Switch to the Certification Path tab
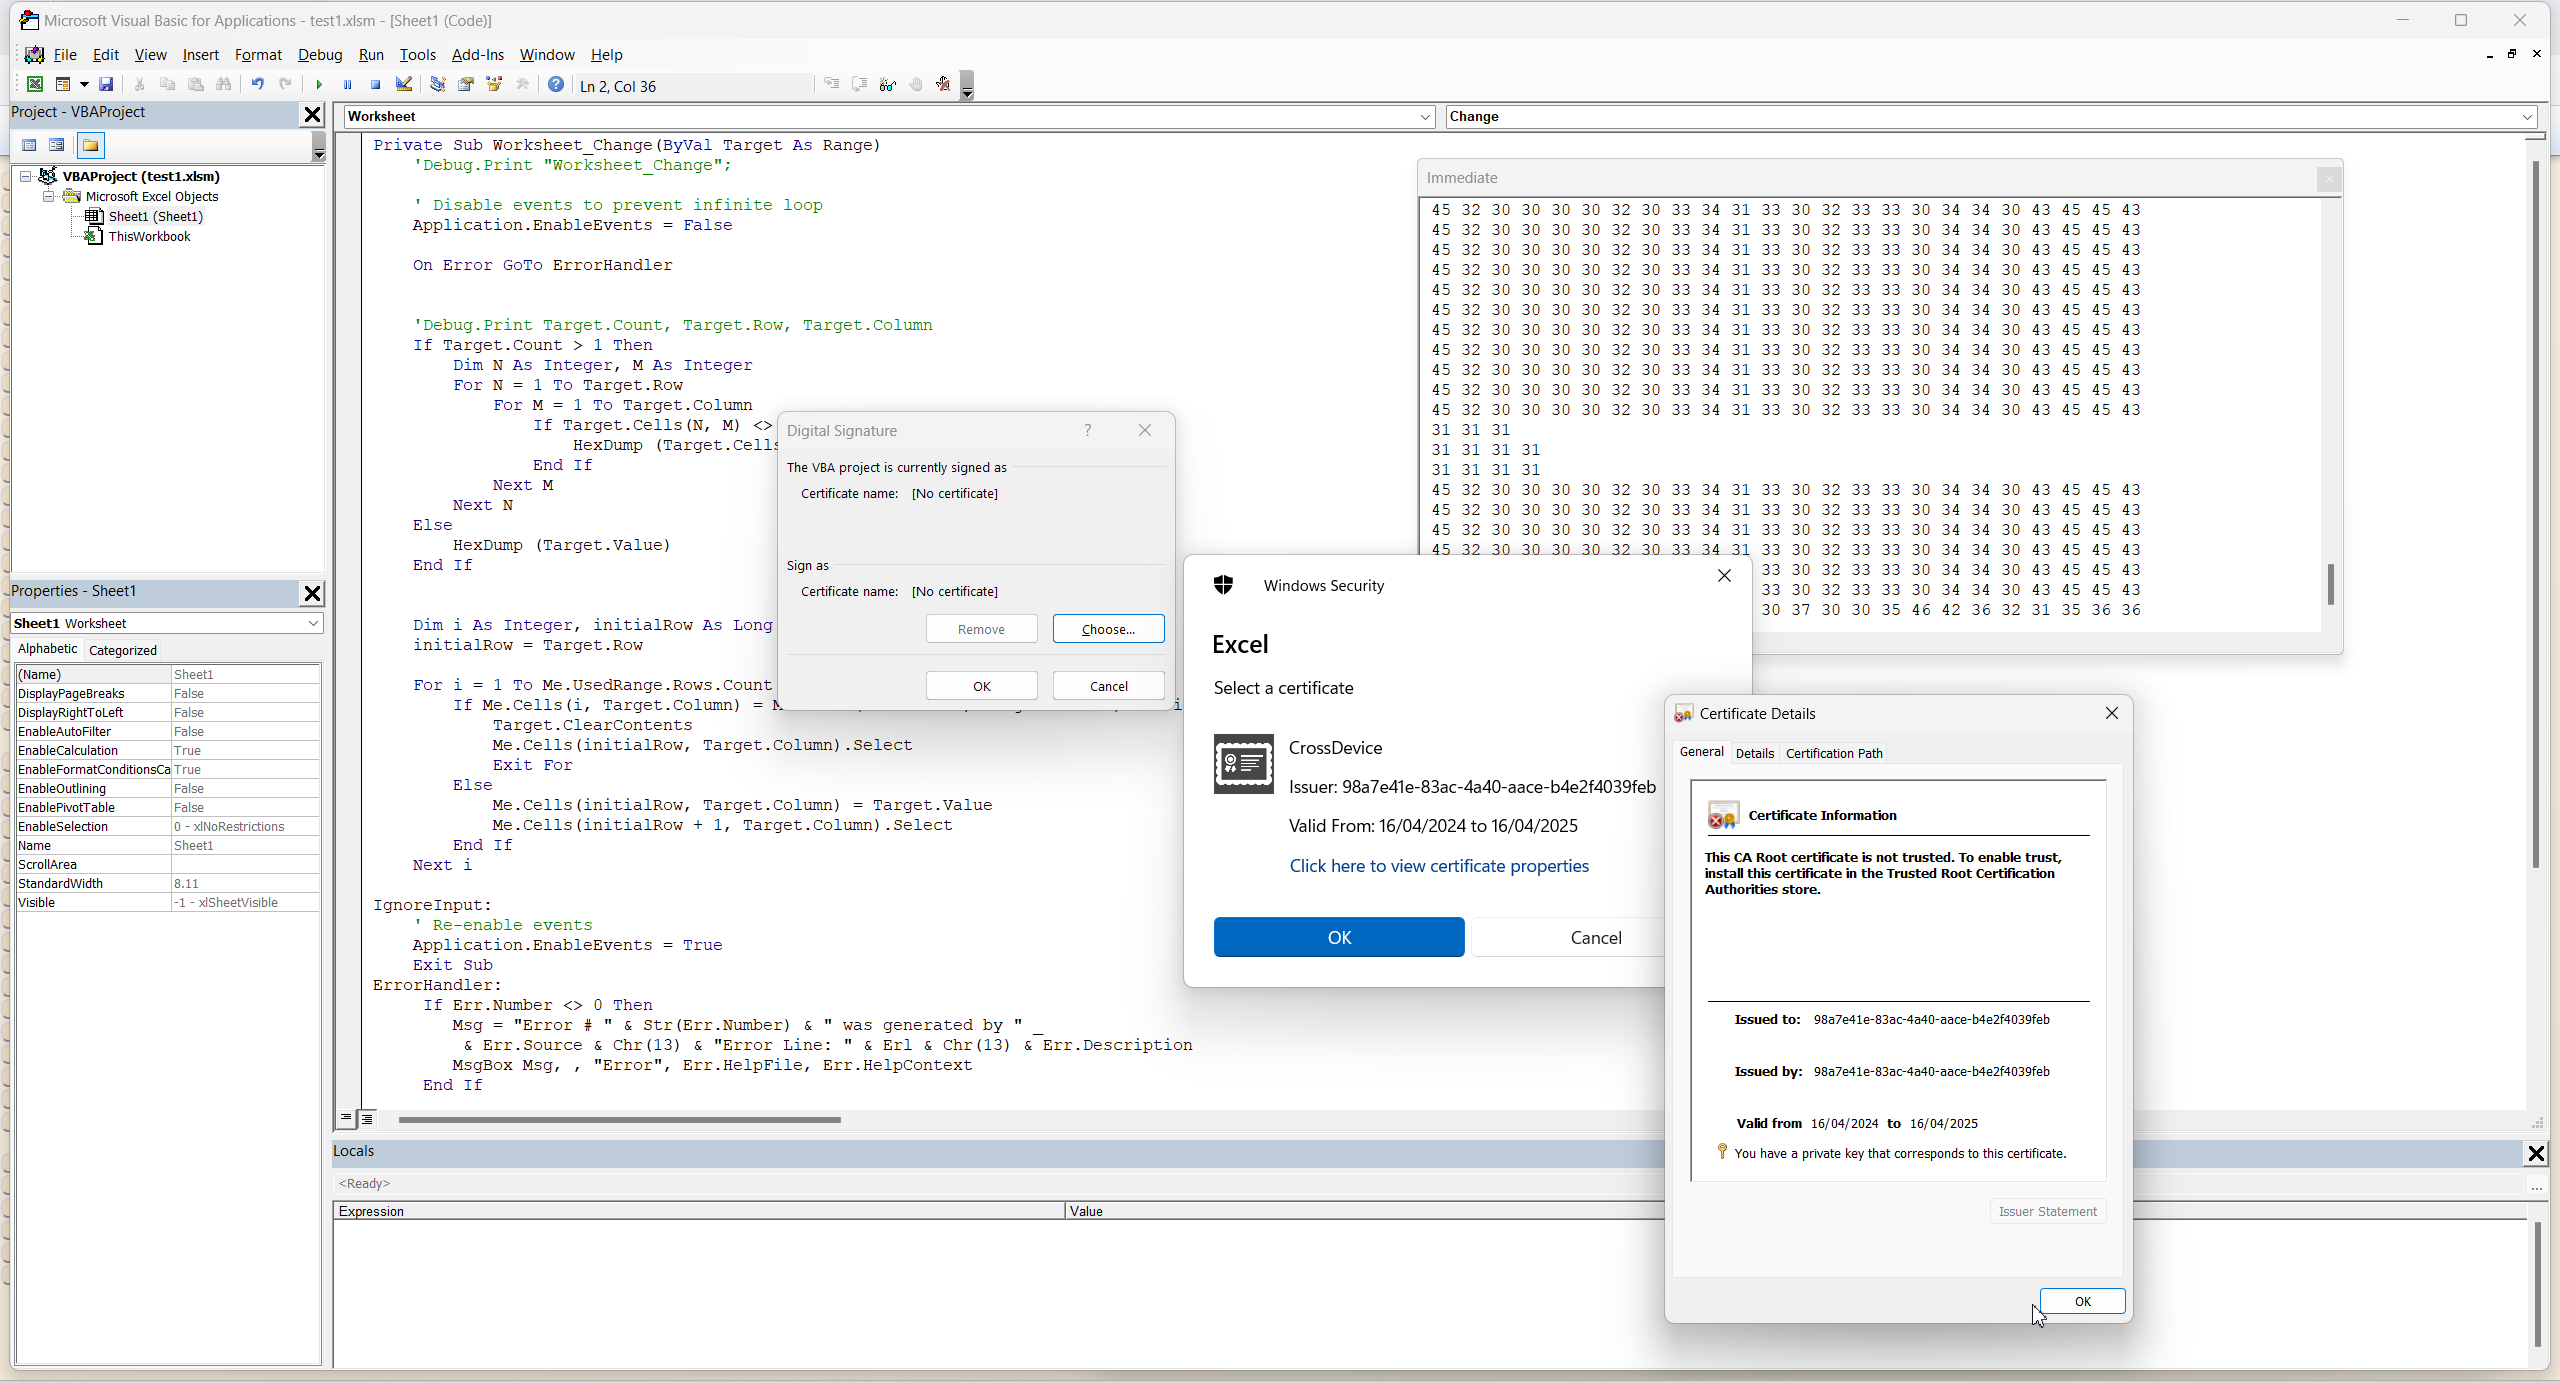The width and height of the screenshot is (2560, 1383). tap(1833, 753)
